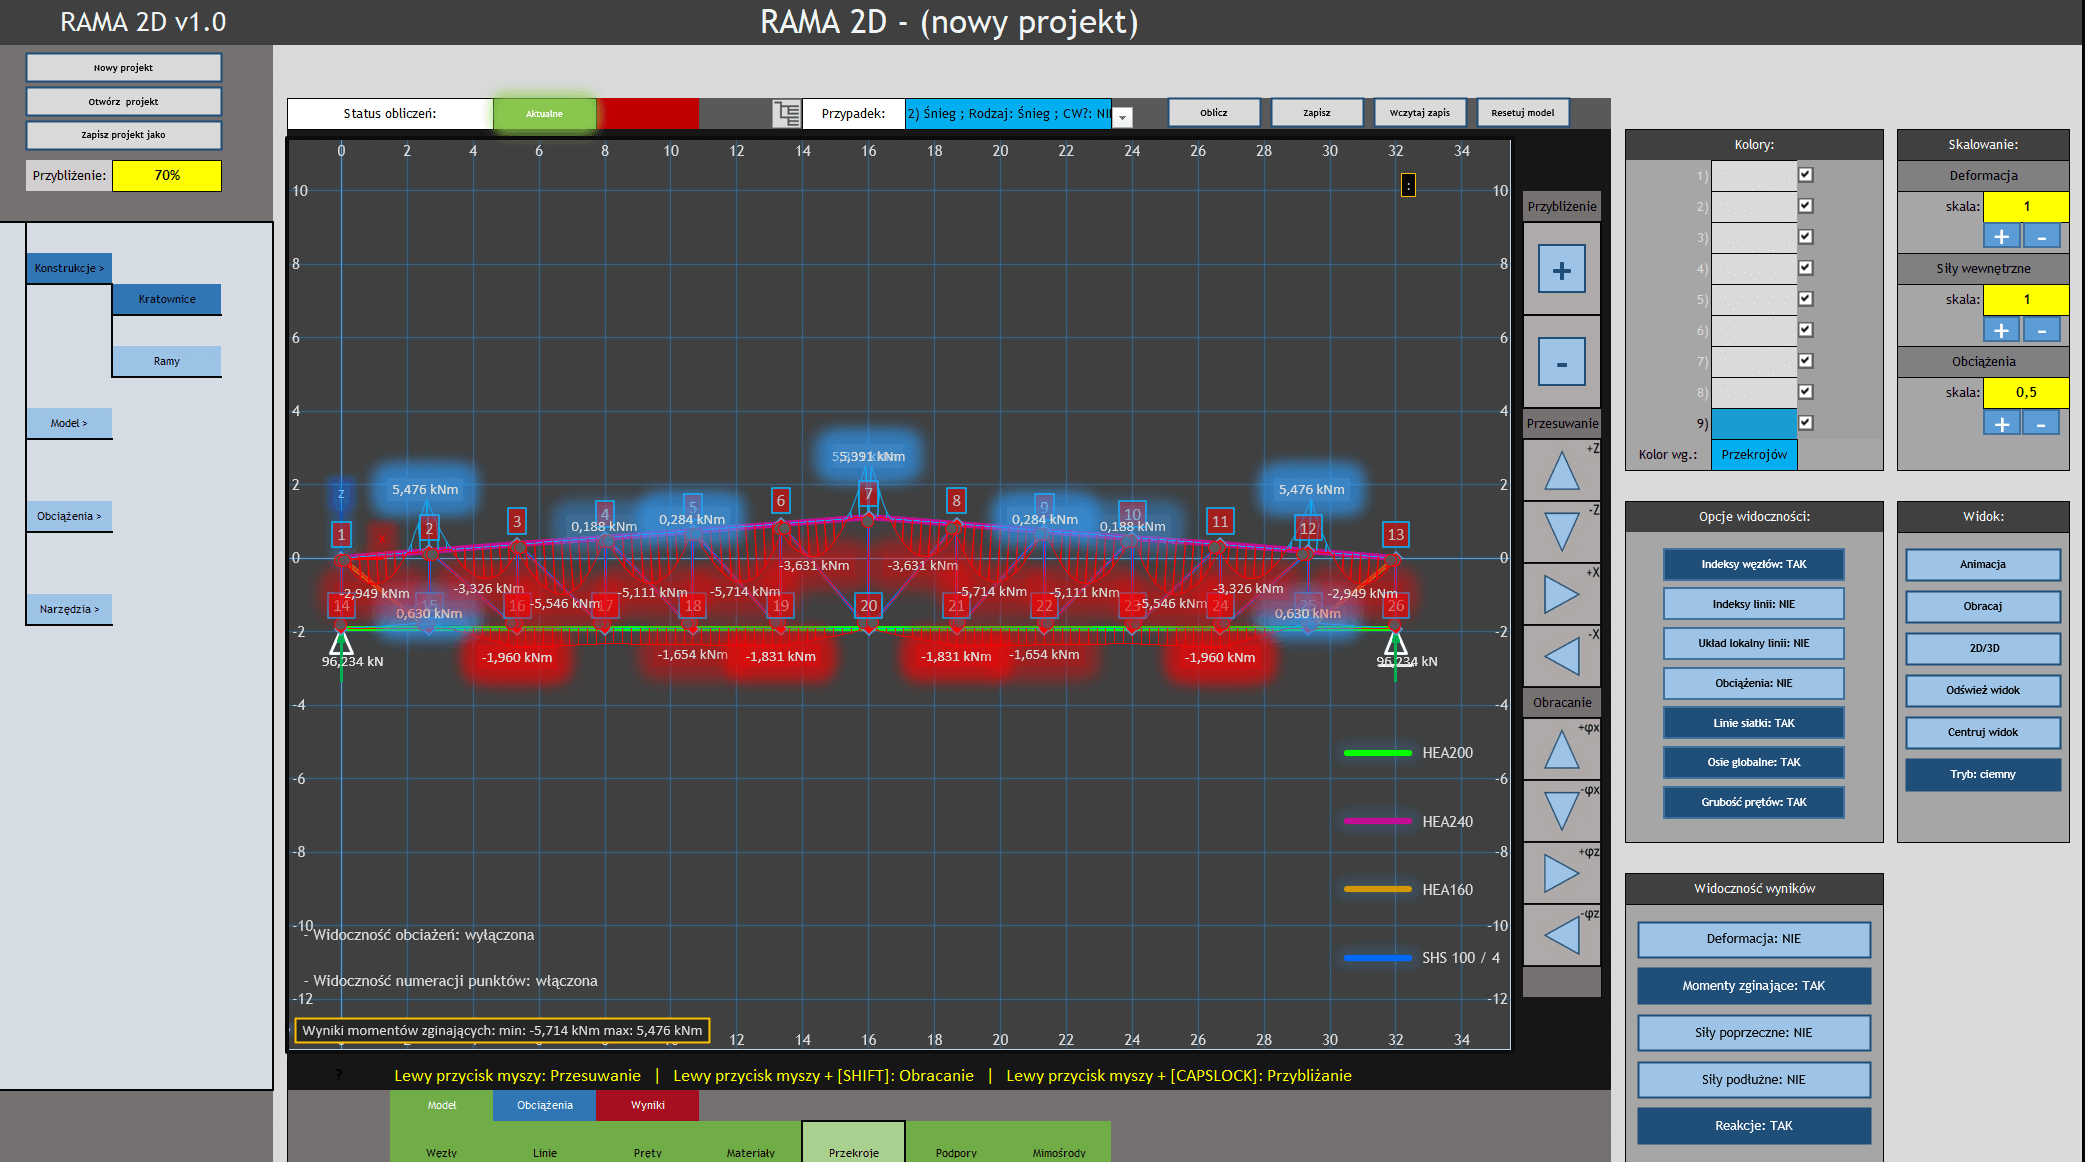Click the blue color swatch in row 9
2086x1162 pixels.
coord(1753,423)
